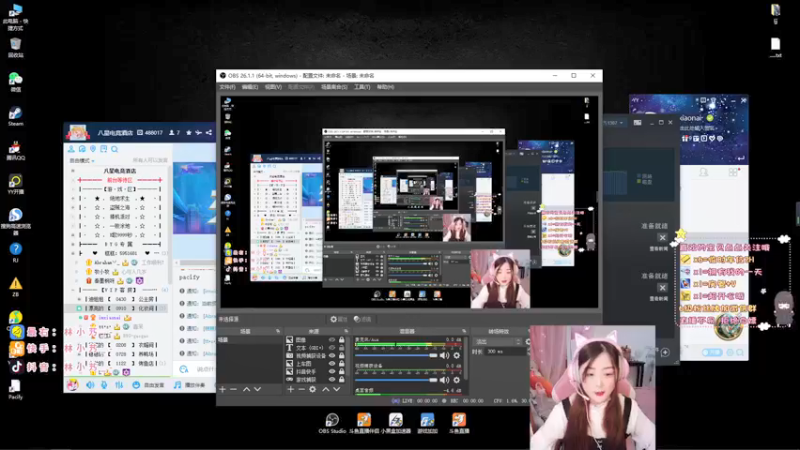Open the YY开播 desktop icon
This screenshot has height=450, width=800.
[x=15, y=184]
